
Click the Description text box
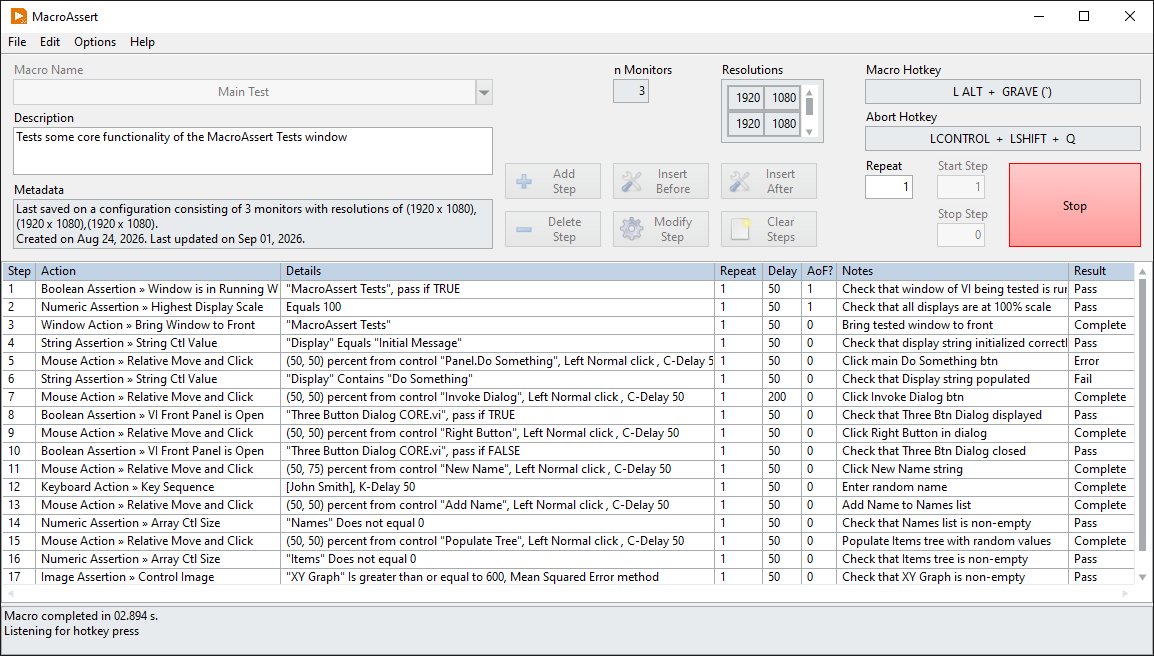point(253,151)
